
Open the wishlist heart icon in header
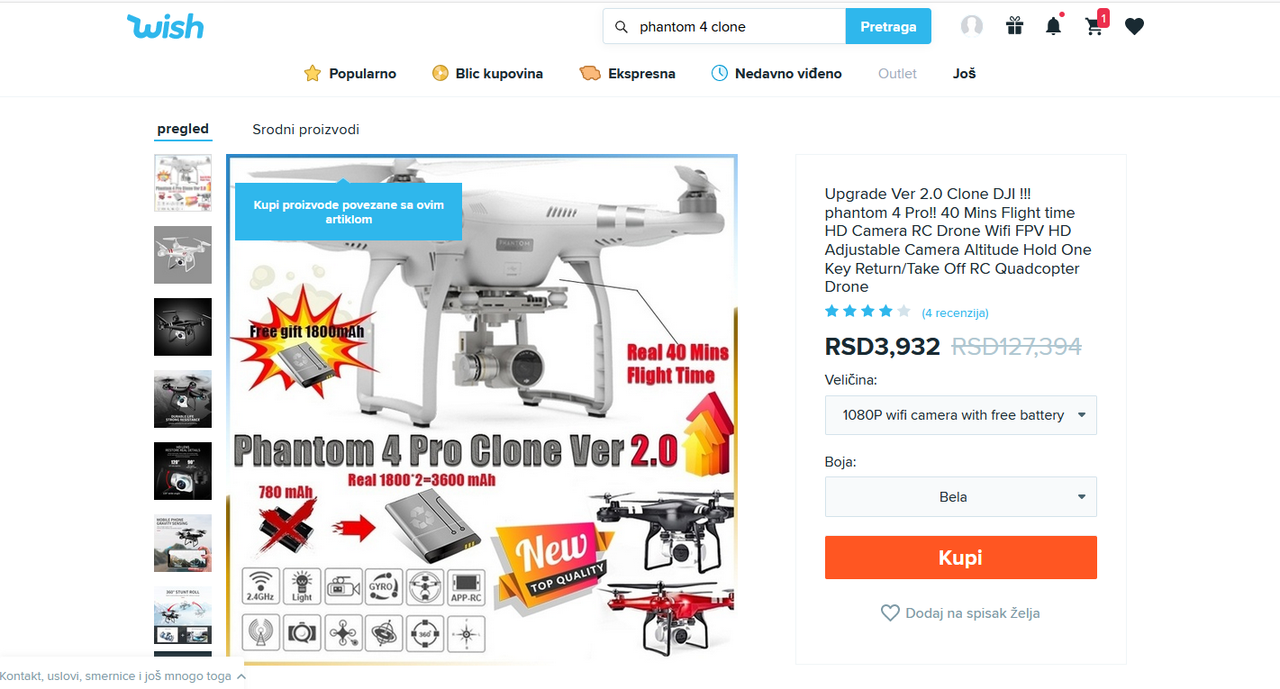pos(1134,27)
